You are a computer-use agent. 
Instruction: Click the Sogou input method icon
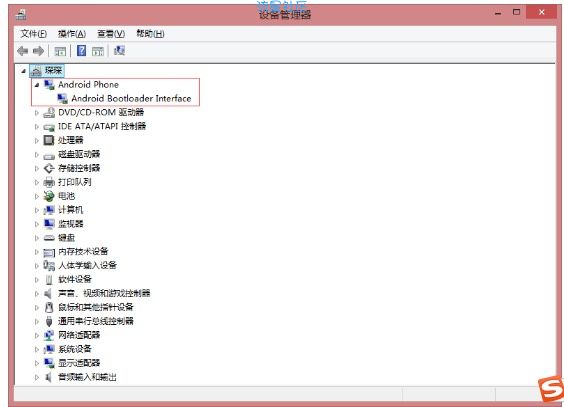pyautogui.click(x=551, y=389)
